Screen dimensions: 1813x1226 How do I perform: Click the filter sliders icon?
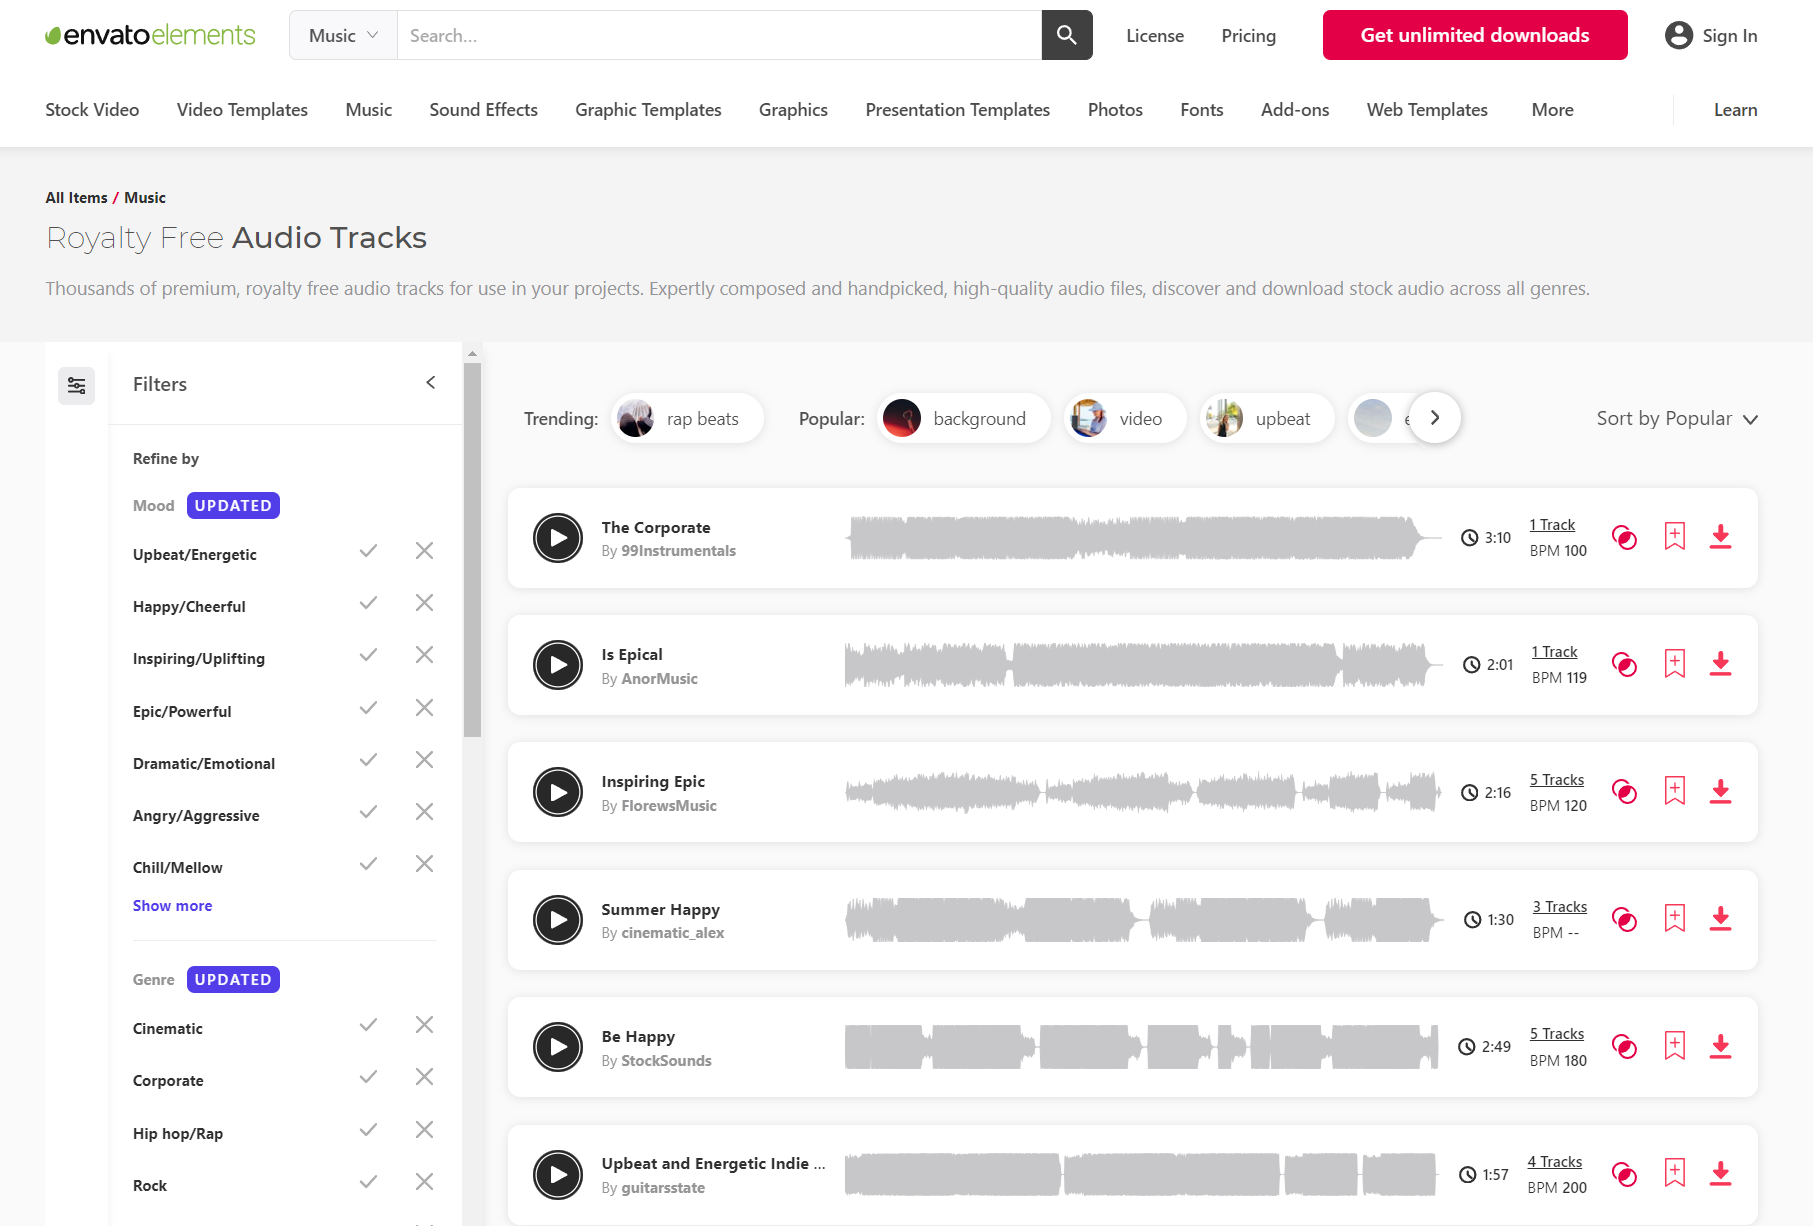[x=76, y=386]
